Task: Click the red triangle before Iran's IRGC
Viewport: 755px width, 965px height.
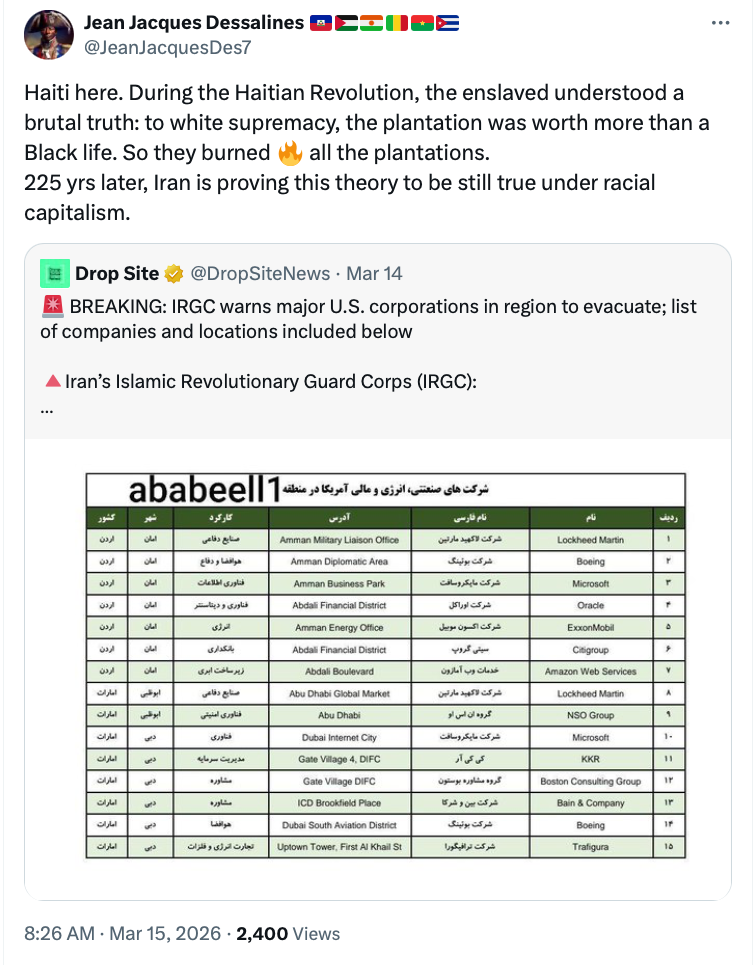Action: point(51,381)
